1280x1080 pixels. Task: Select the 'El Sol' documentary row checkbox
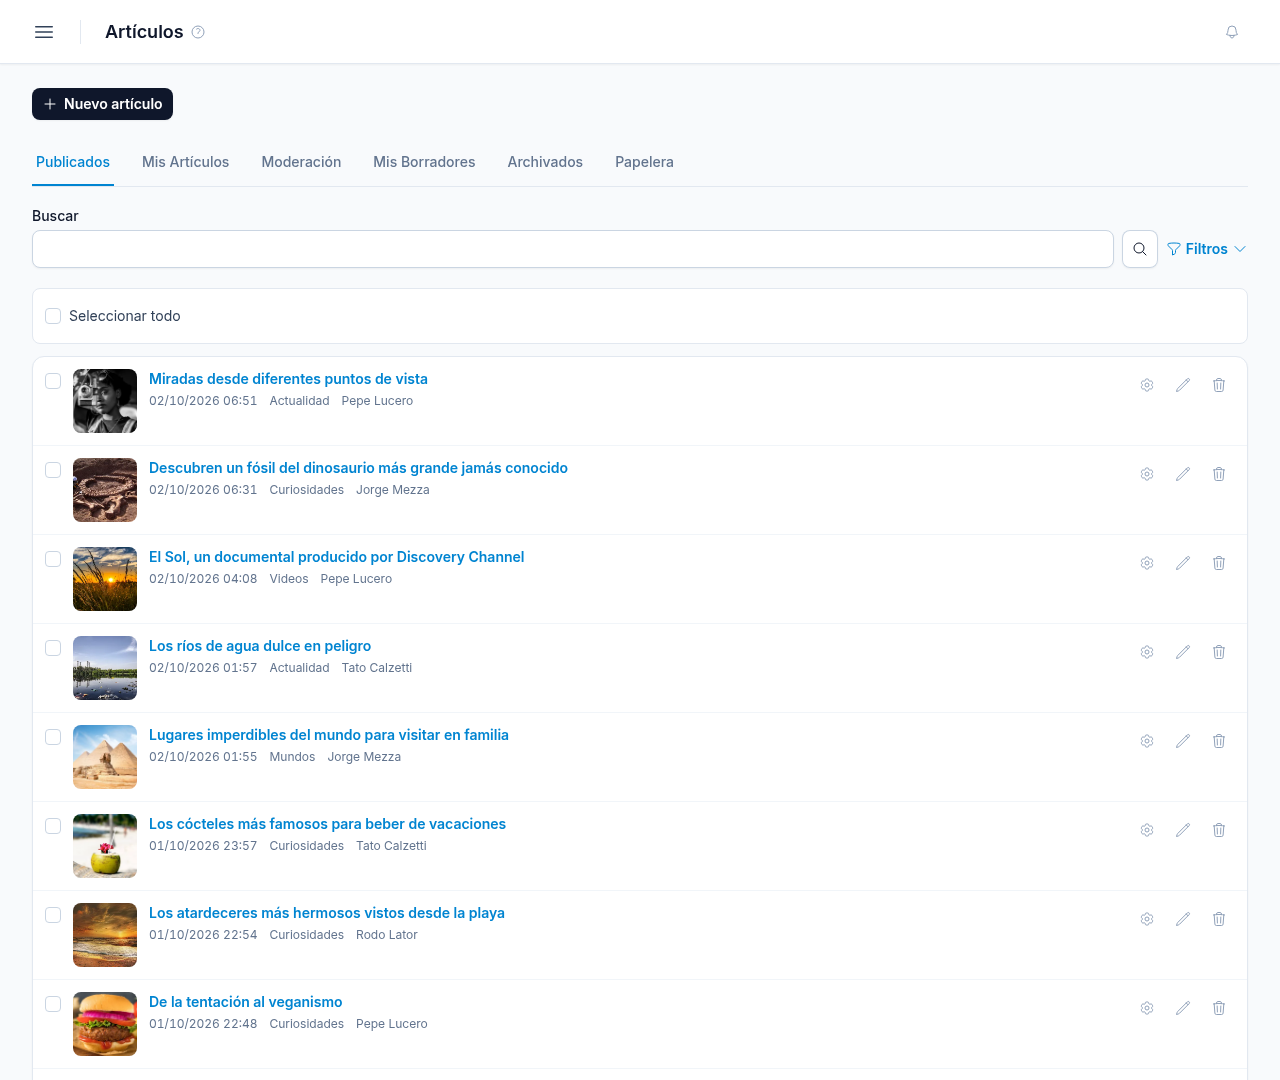[53, 559]
